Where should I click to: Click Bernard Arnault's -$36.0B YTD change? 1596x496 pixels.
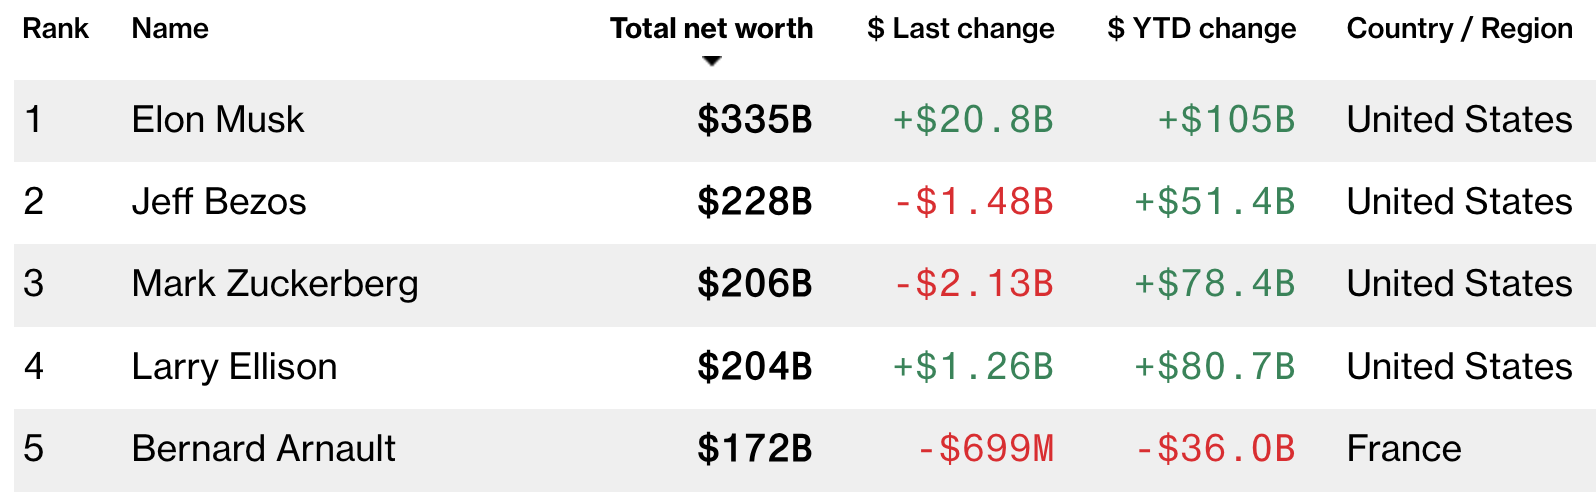click(1215, 449)
